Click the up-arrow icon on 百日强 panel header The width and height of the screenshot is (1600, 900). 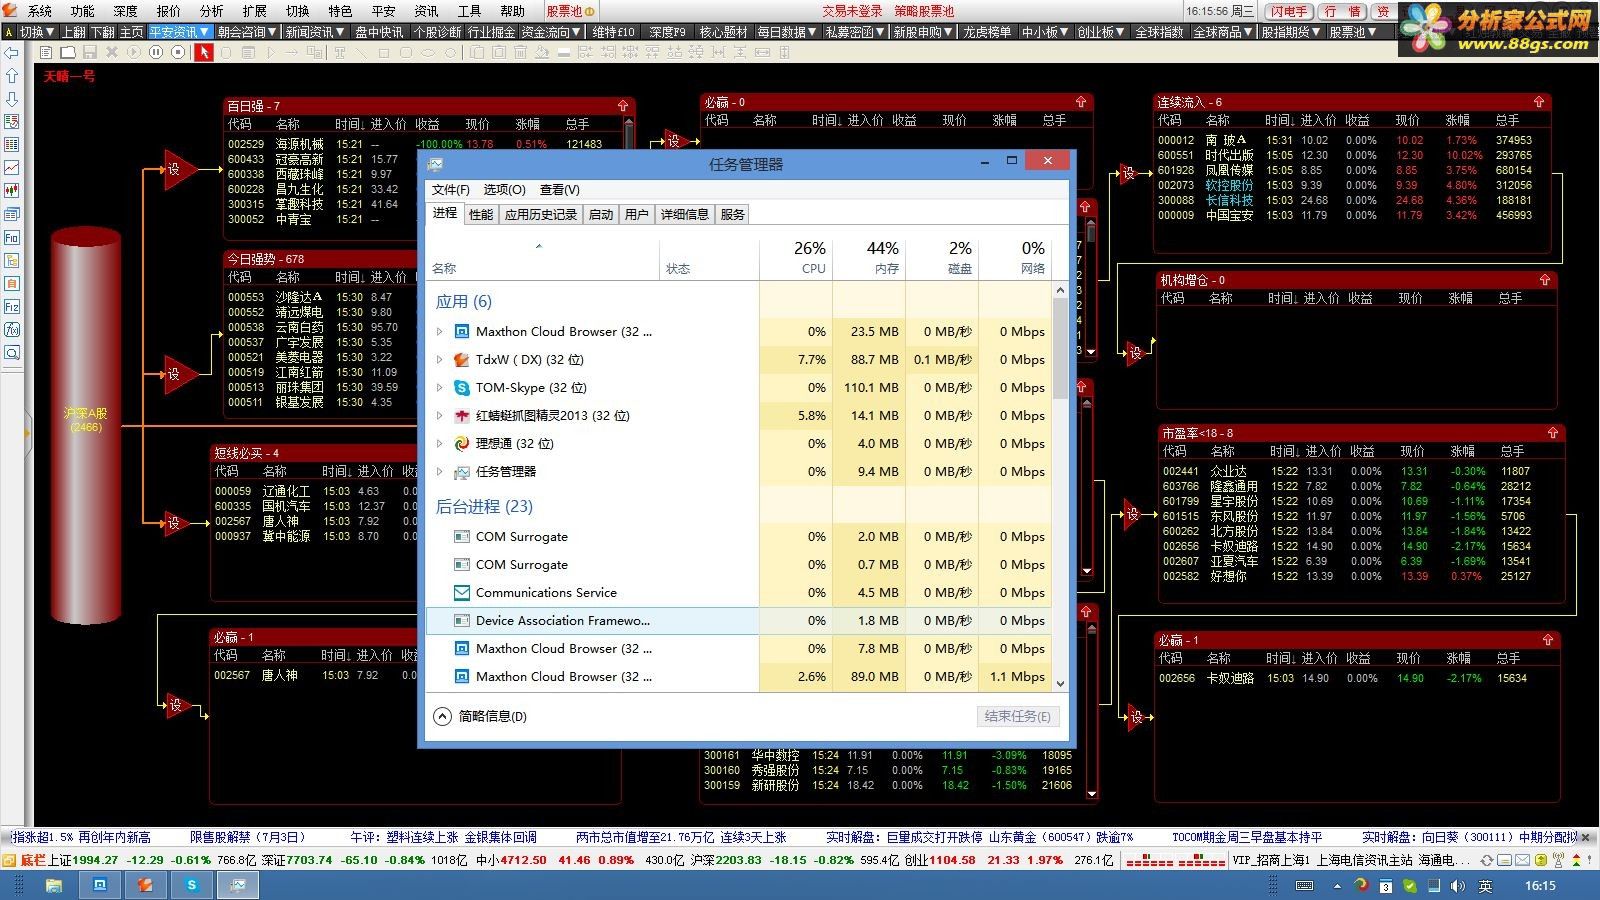coord(623,105)
